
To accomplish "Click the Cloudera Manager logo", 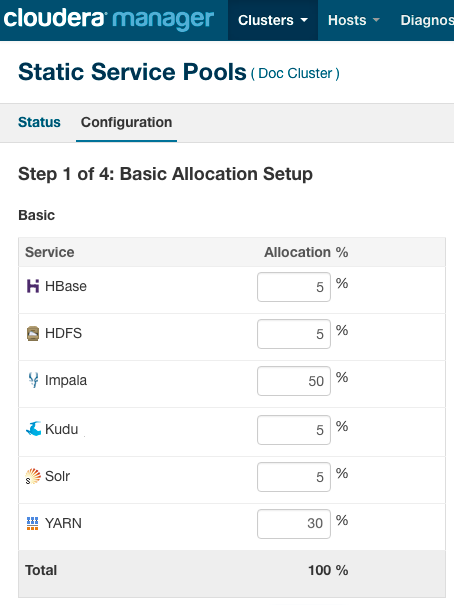I will (x=109, y=19).
